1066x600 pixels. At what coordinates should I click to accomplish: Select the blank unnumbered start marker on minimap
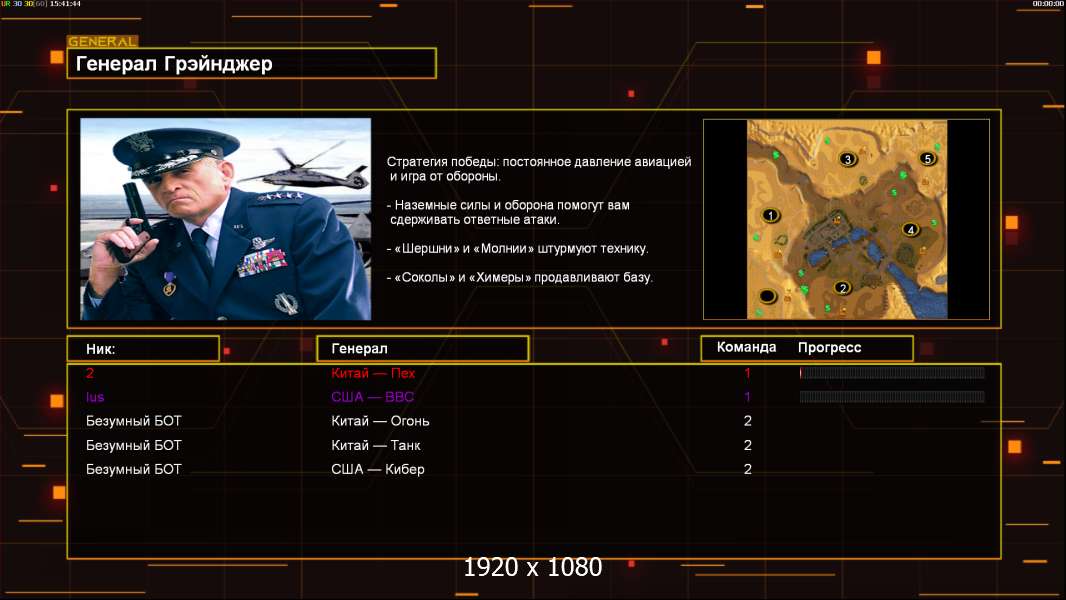767,295
